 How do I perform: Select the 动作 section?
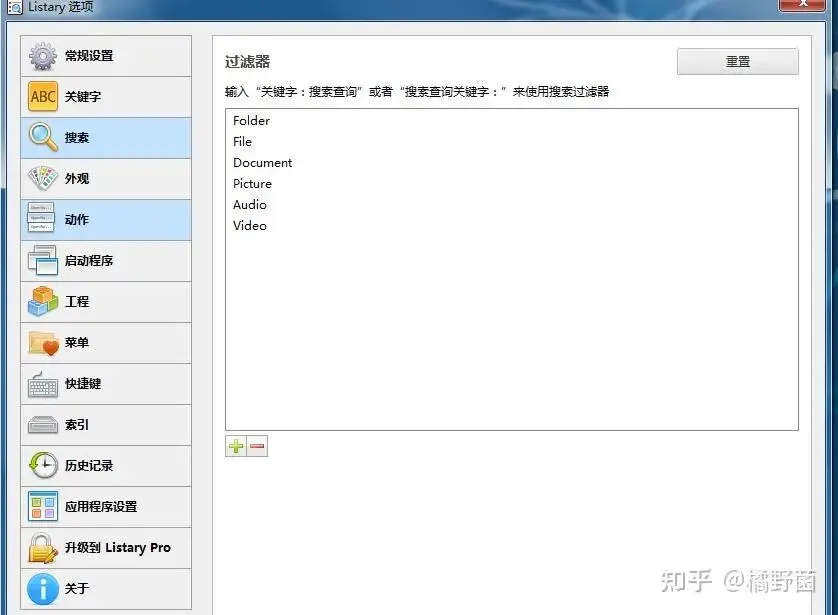[x=106, y=220]
